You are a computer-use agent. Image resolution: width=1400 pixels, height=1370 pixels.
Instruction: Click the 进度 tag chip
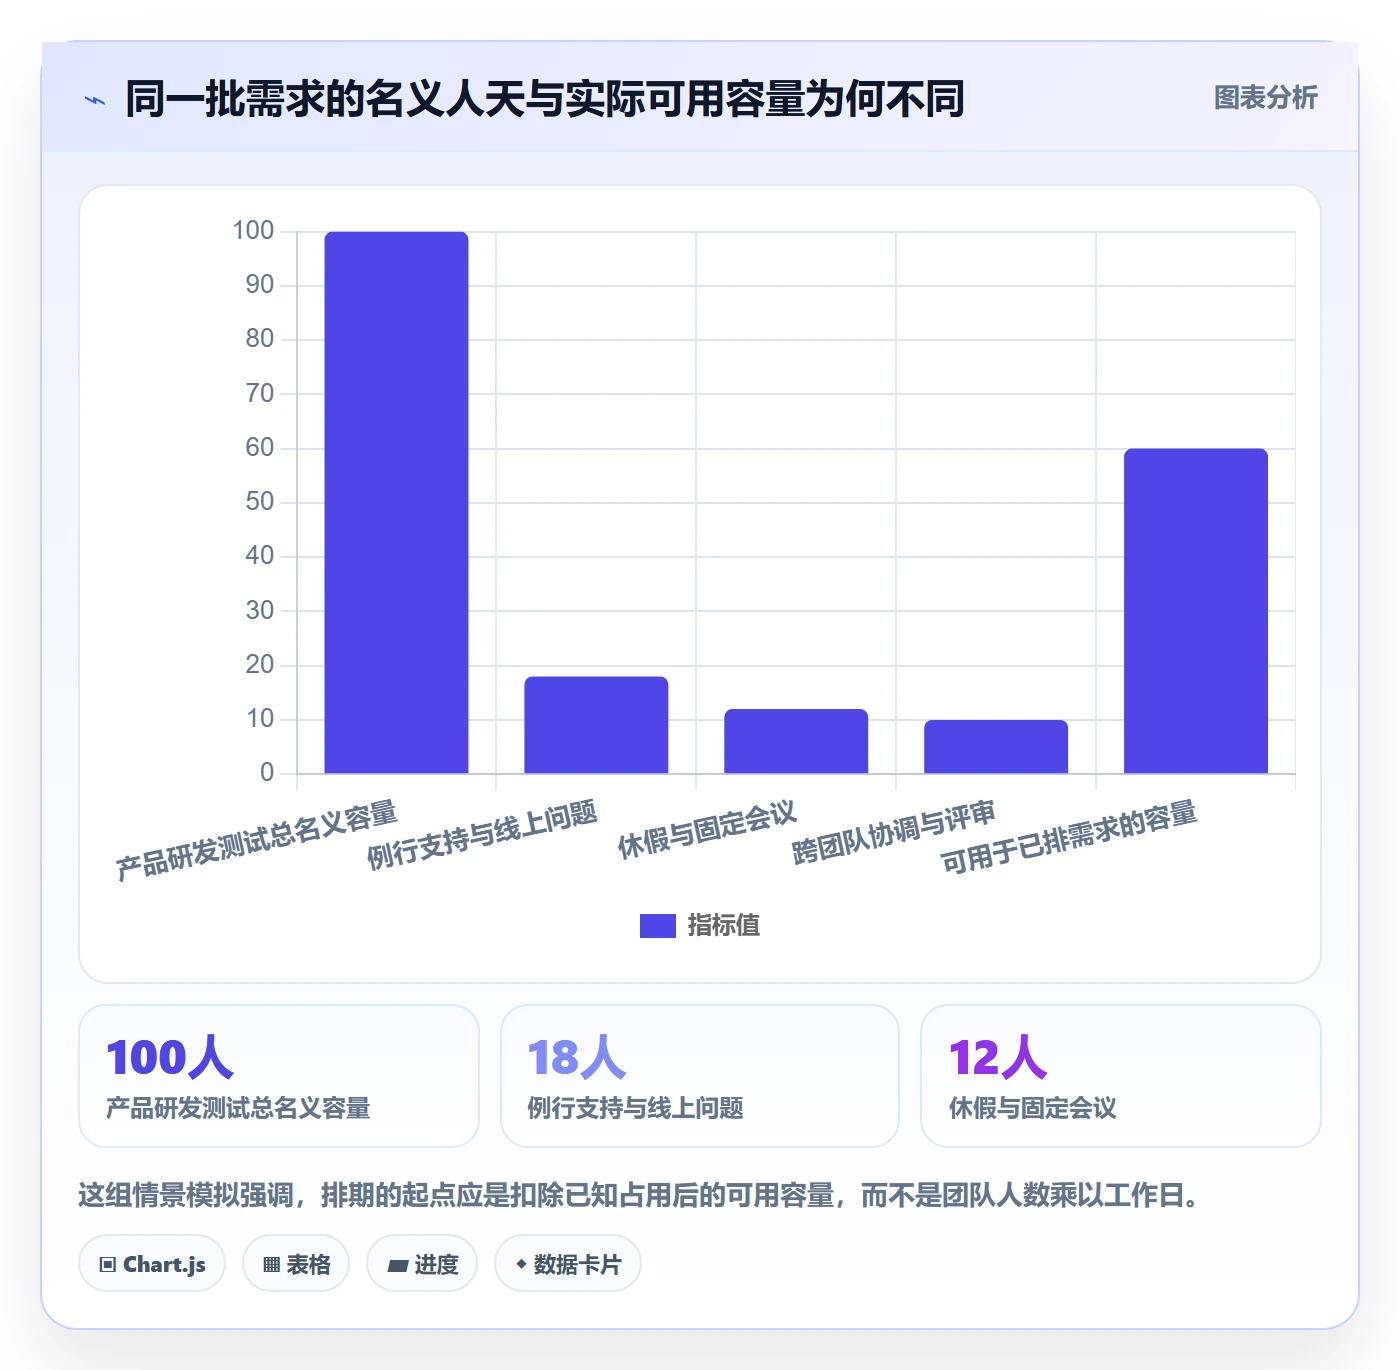422,1264
